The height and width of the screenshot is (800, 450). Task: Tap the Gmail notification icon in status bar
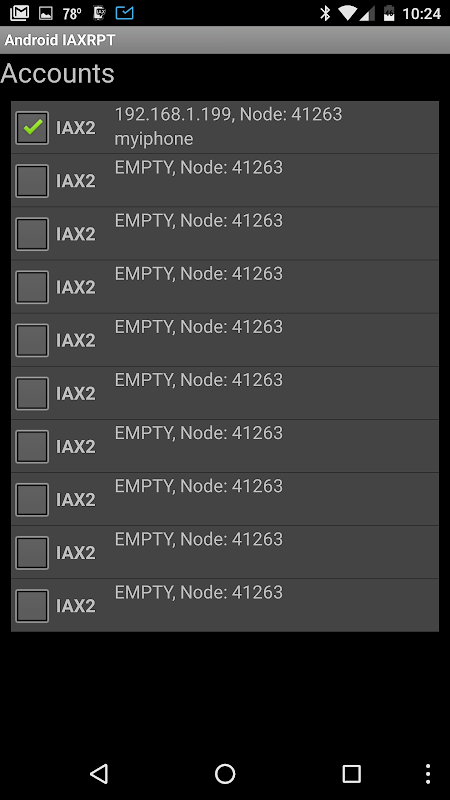click(x=19, y=13)
